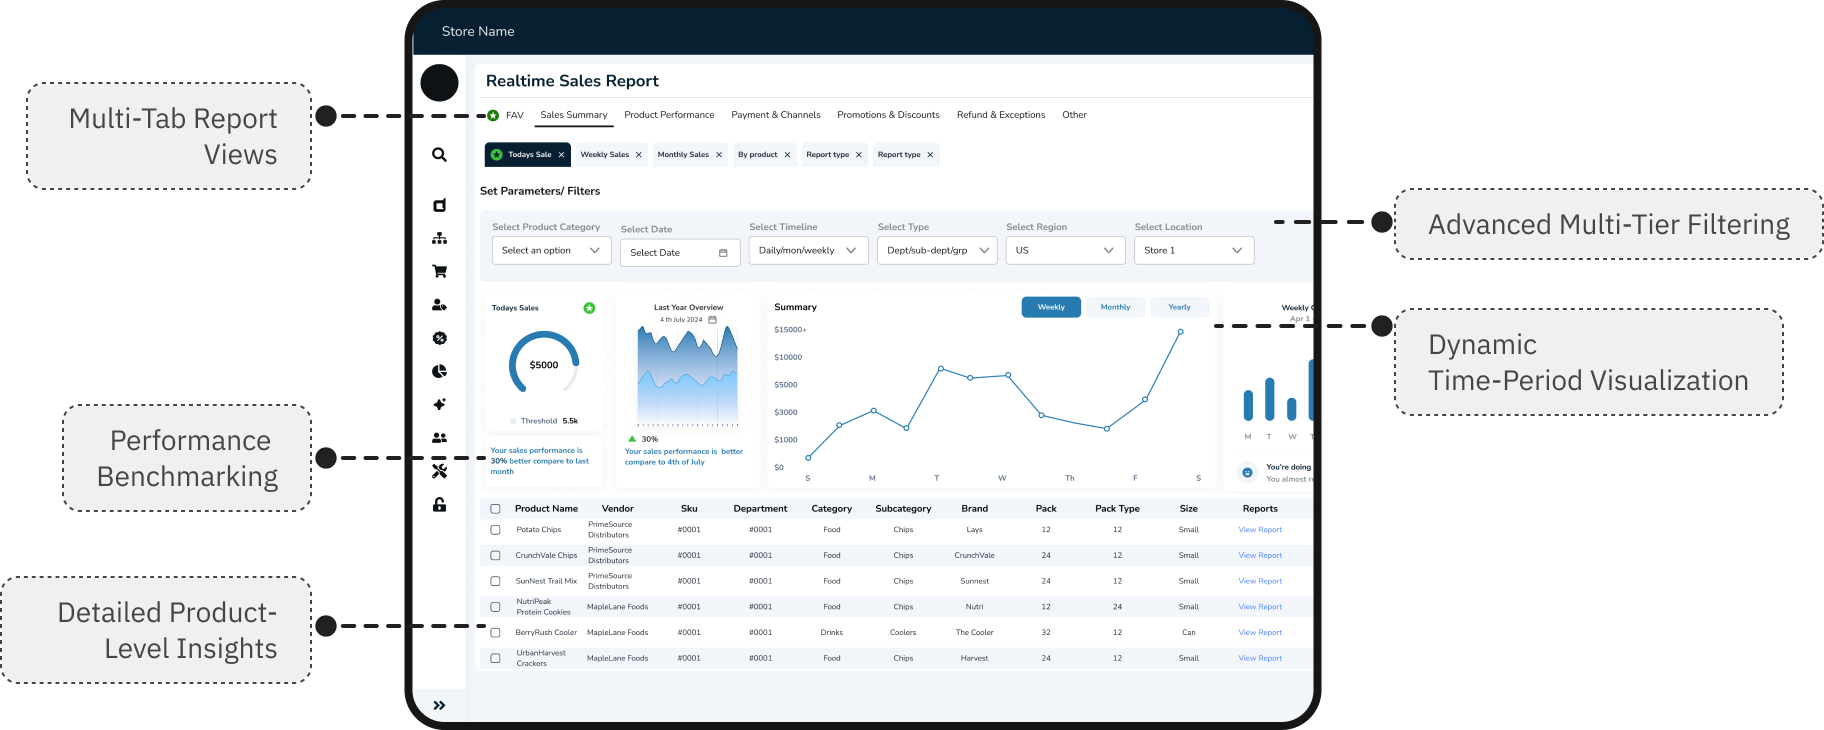This screenshot has height=730, width=1824.
Task: Expand sidebar with double chevron icon
Action: [439, 705]
